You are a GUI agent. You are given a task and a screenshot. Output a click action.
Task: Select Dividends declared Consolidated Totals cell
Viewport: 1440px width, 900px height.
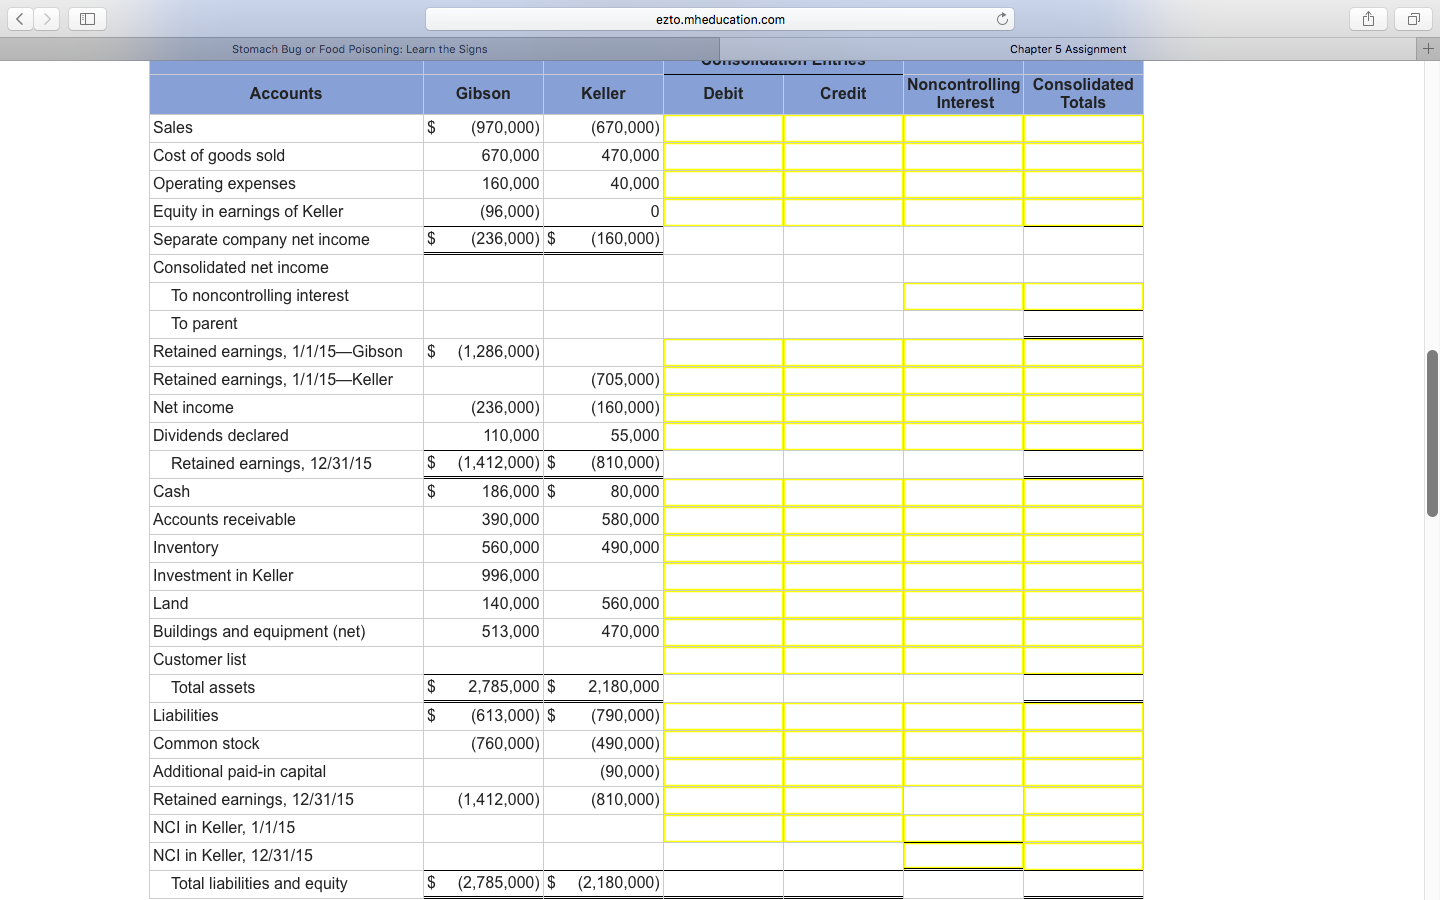[x=1083, y=436]
